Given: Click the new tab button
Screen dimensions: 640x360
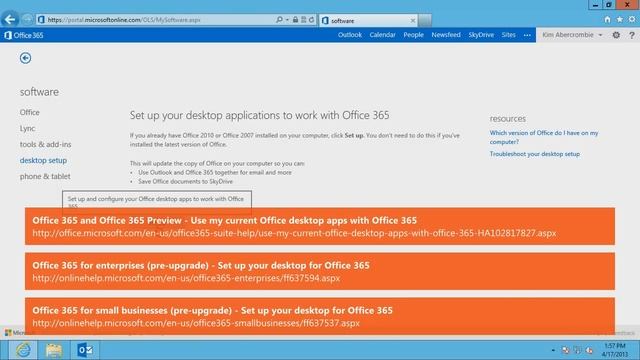Looking at the screenshot, I should 424,20.
